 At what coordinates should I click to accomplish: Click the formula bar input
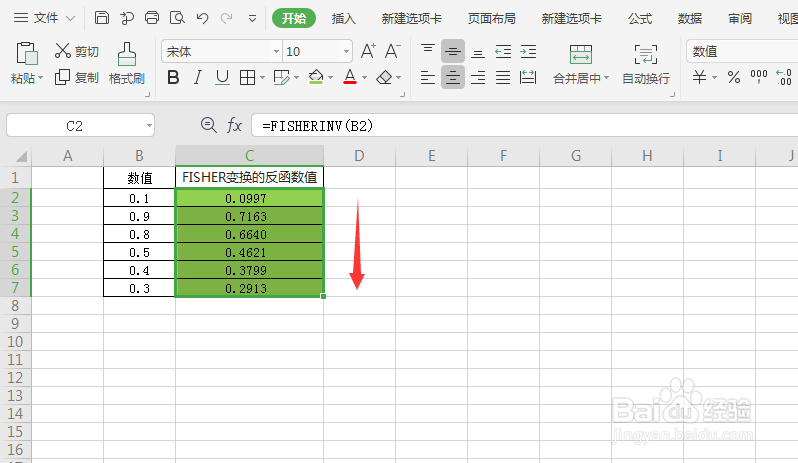[524, 126]
